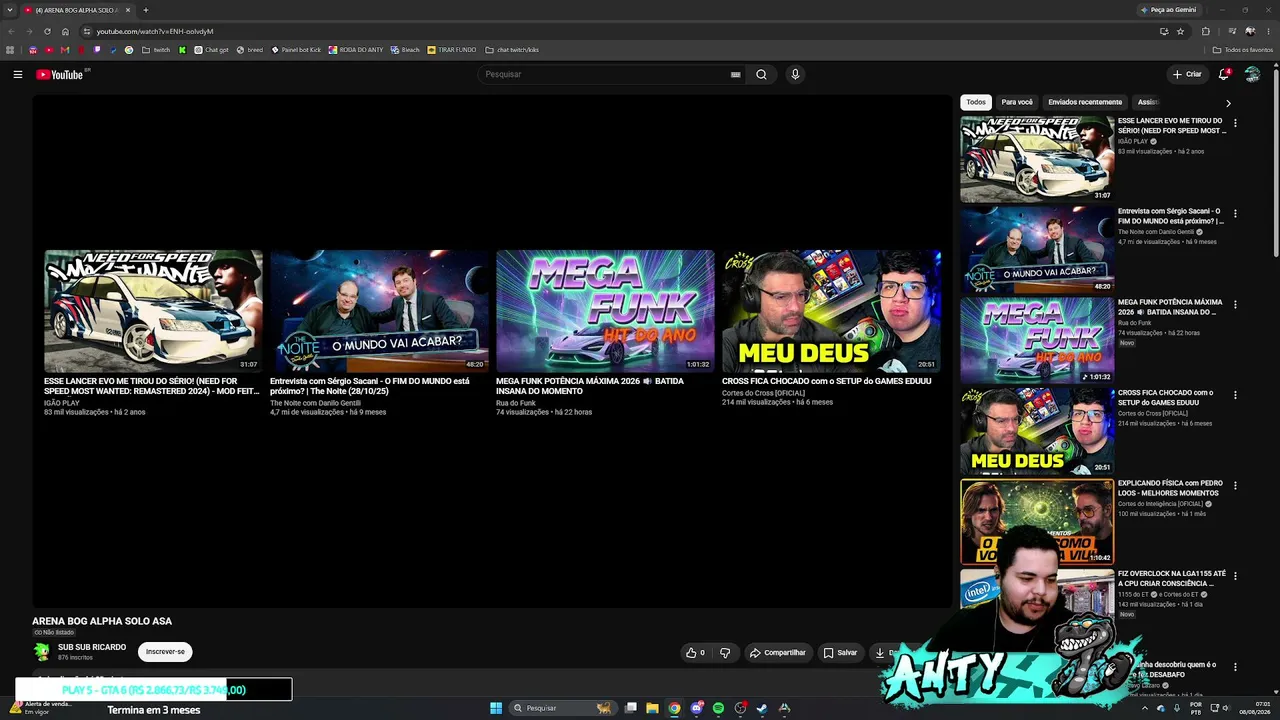
Task: Click the Inscrever-se subscribe button
Action: coord(165,652)
